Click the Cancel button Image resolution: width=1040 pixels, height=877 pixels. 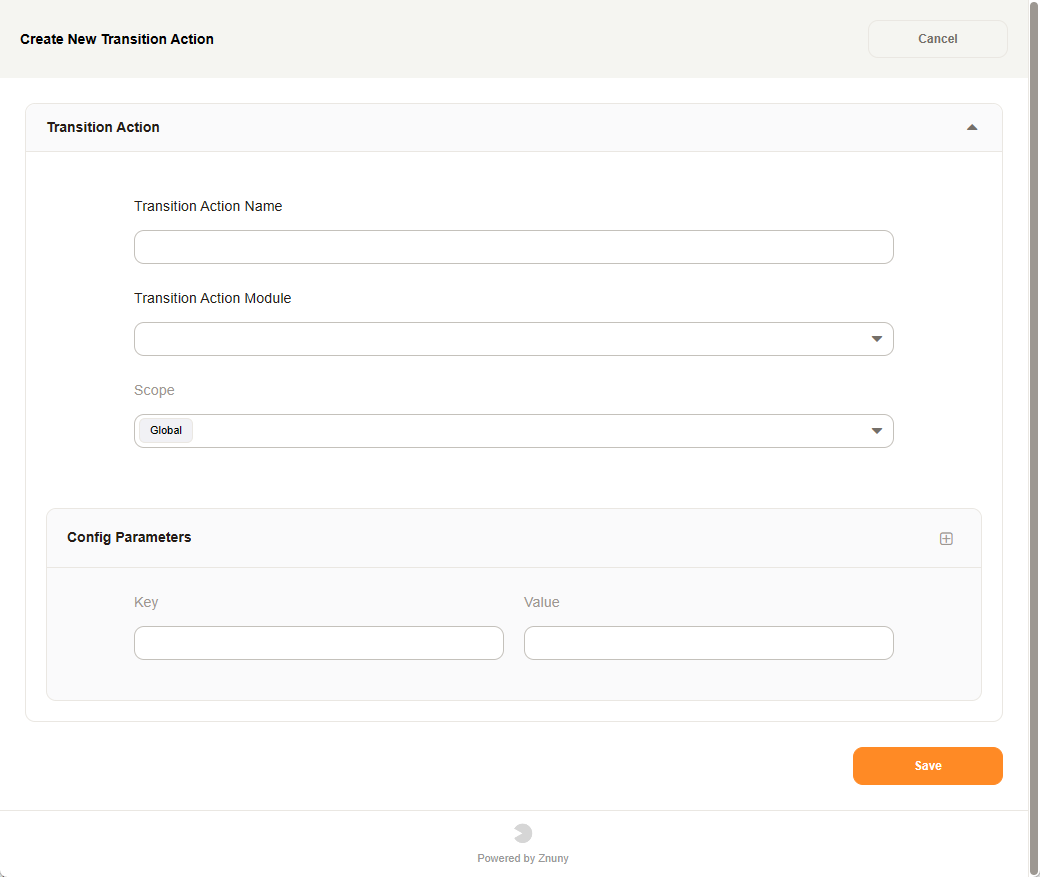tap(936, 38)
